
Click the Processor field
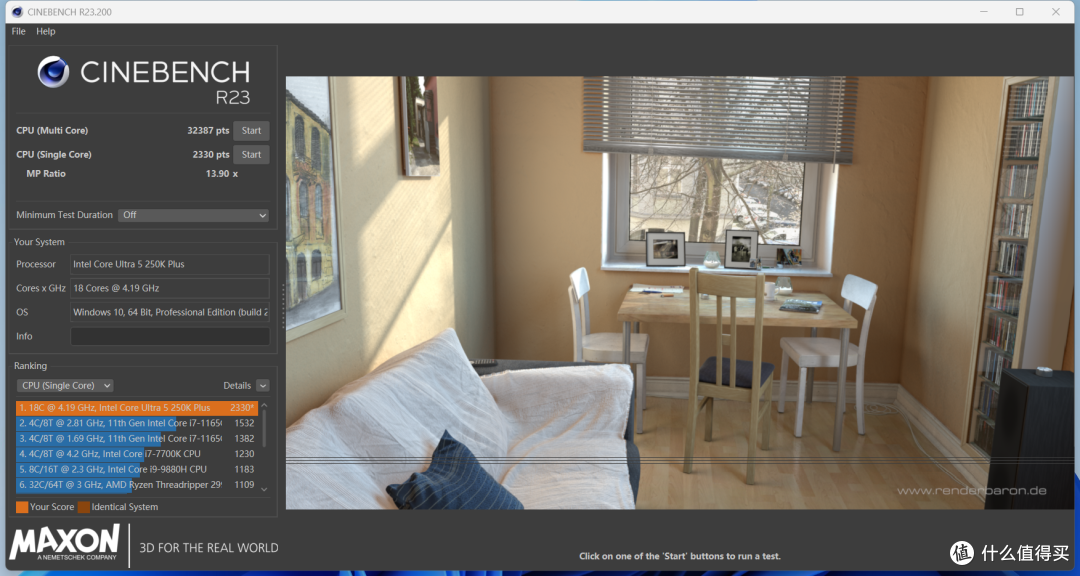(x=169, y=264)
